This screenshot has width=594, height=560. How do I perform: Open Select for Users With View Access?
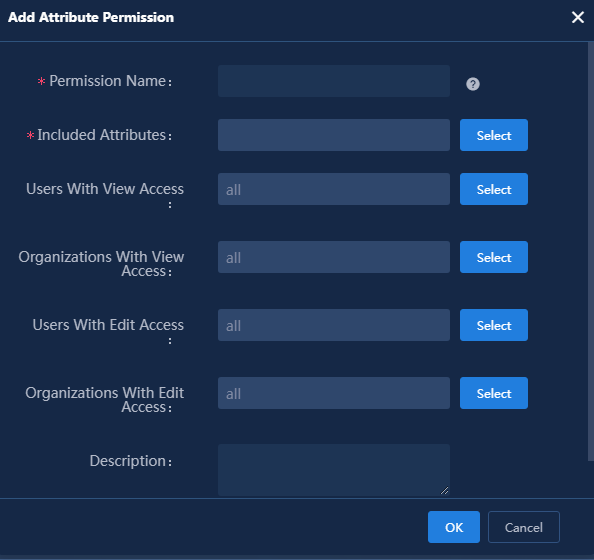494,189
